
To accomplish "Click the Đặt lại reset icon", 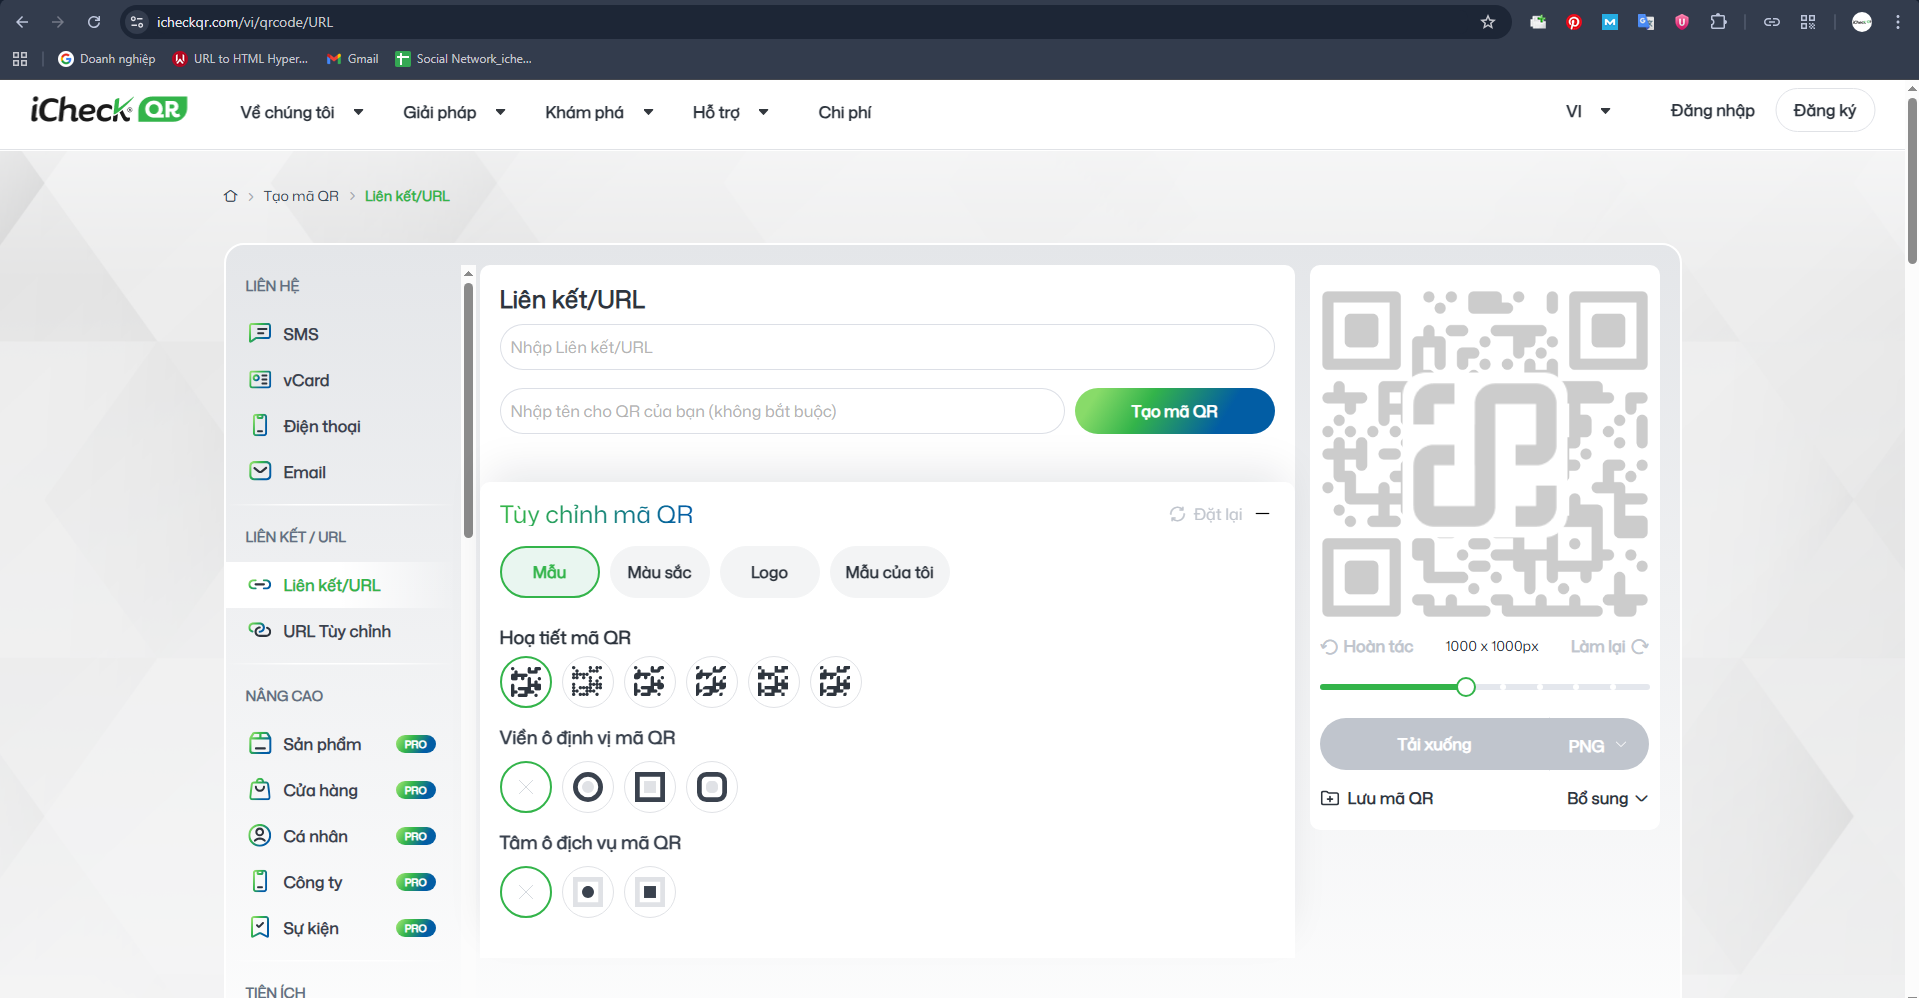I will click(x=1178, y=514).
